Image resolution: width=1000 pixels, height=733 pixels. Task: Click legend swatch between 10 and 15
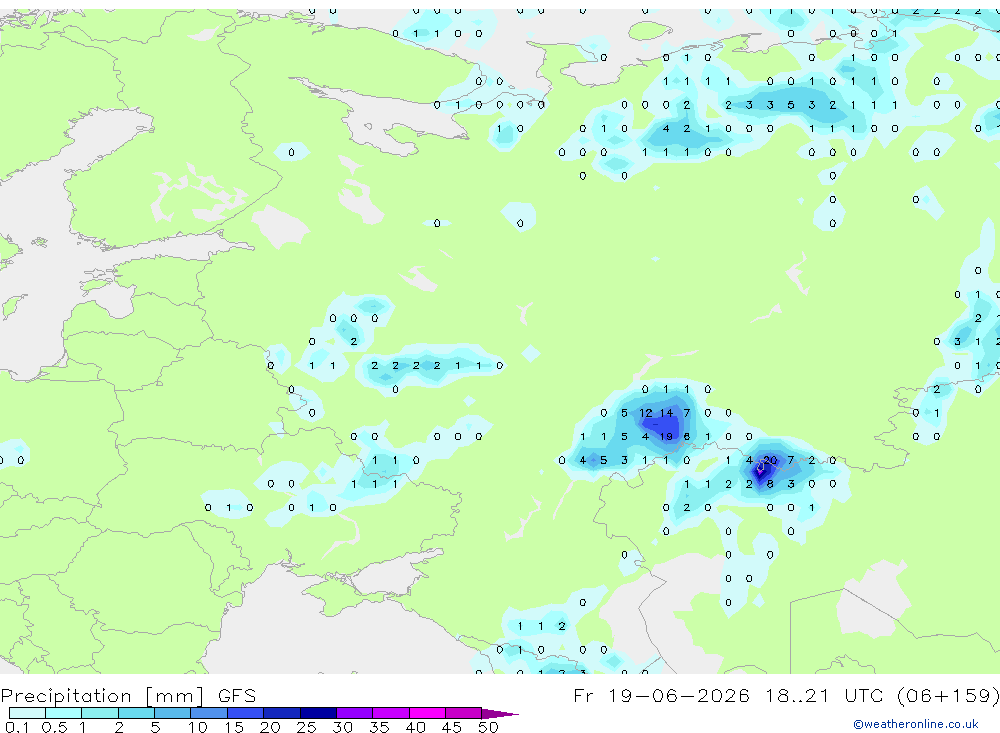click(209, 713)
